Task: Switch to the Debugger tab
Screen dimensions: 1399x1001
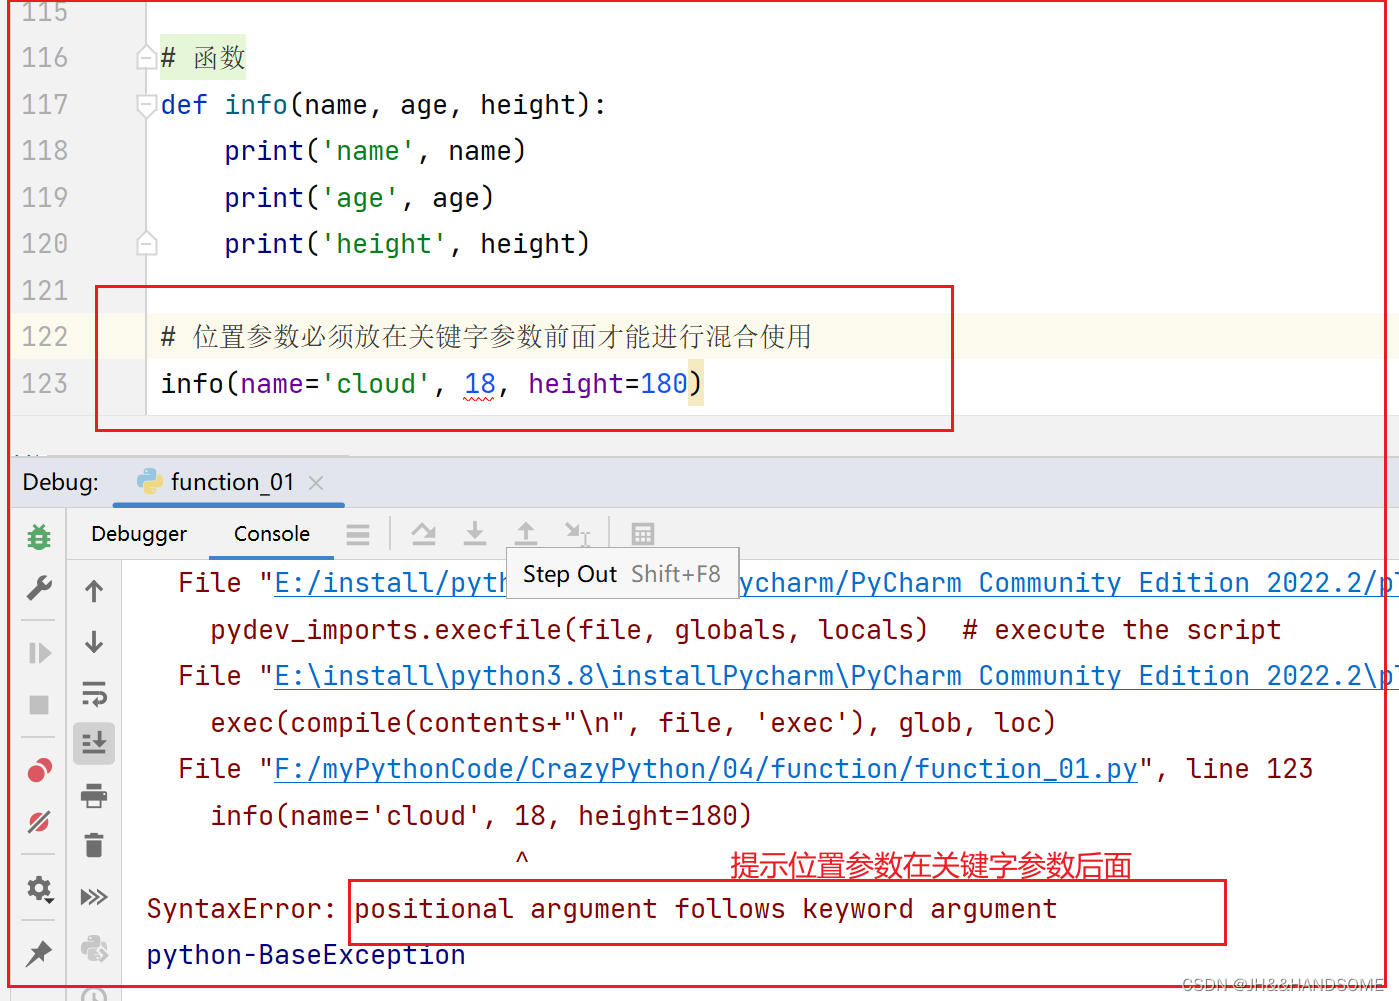Action: (x=139, y=534)
